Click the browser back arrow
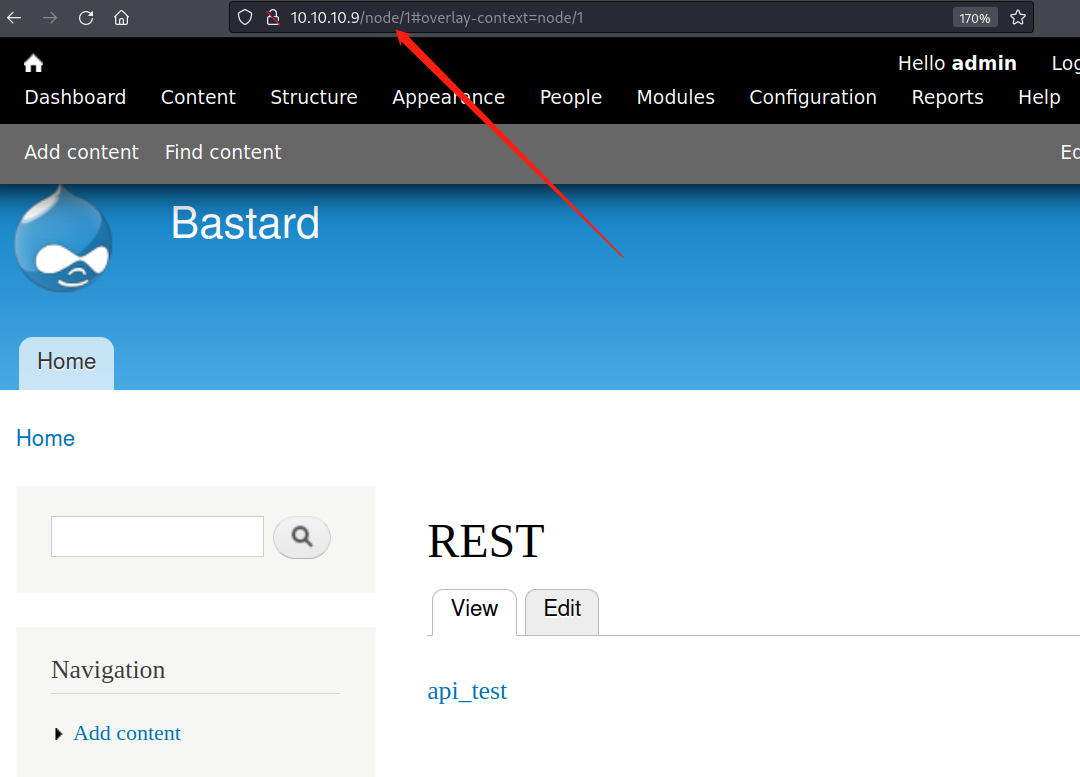This screenshot has width=1080, height=777. tap(15, 17)
